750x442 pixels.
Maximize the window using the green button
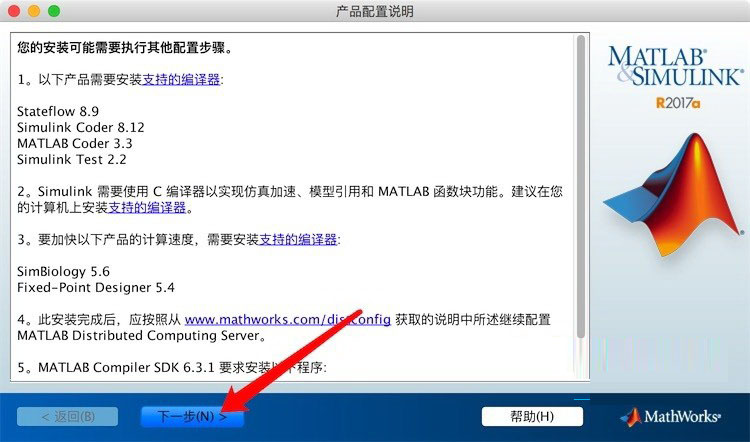[54, 11]
